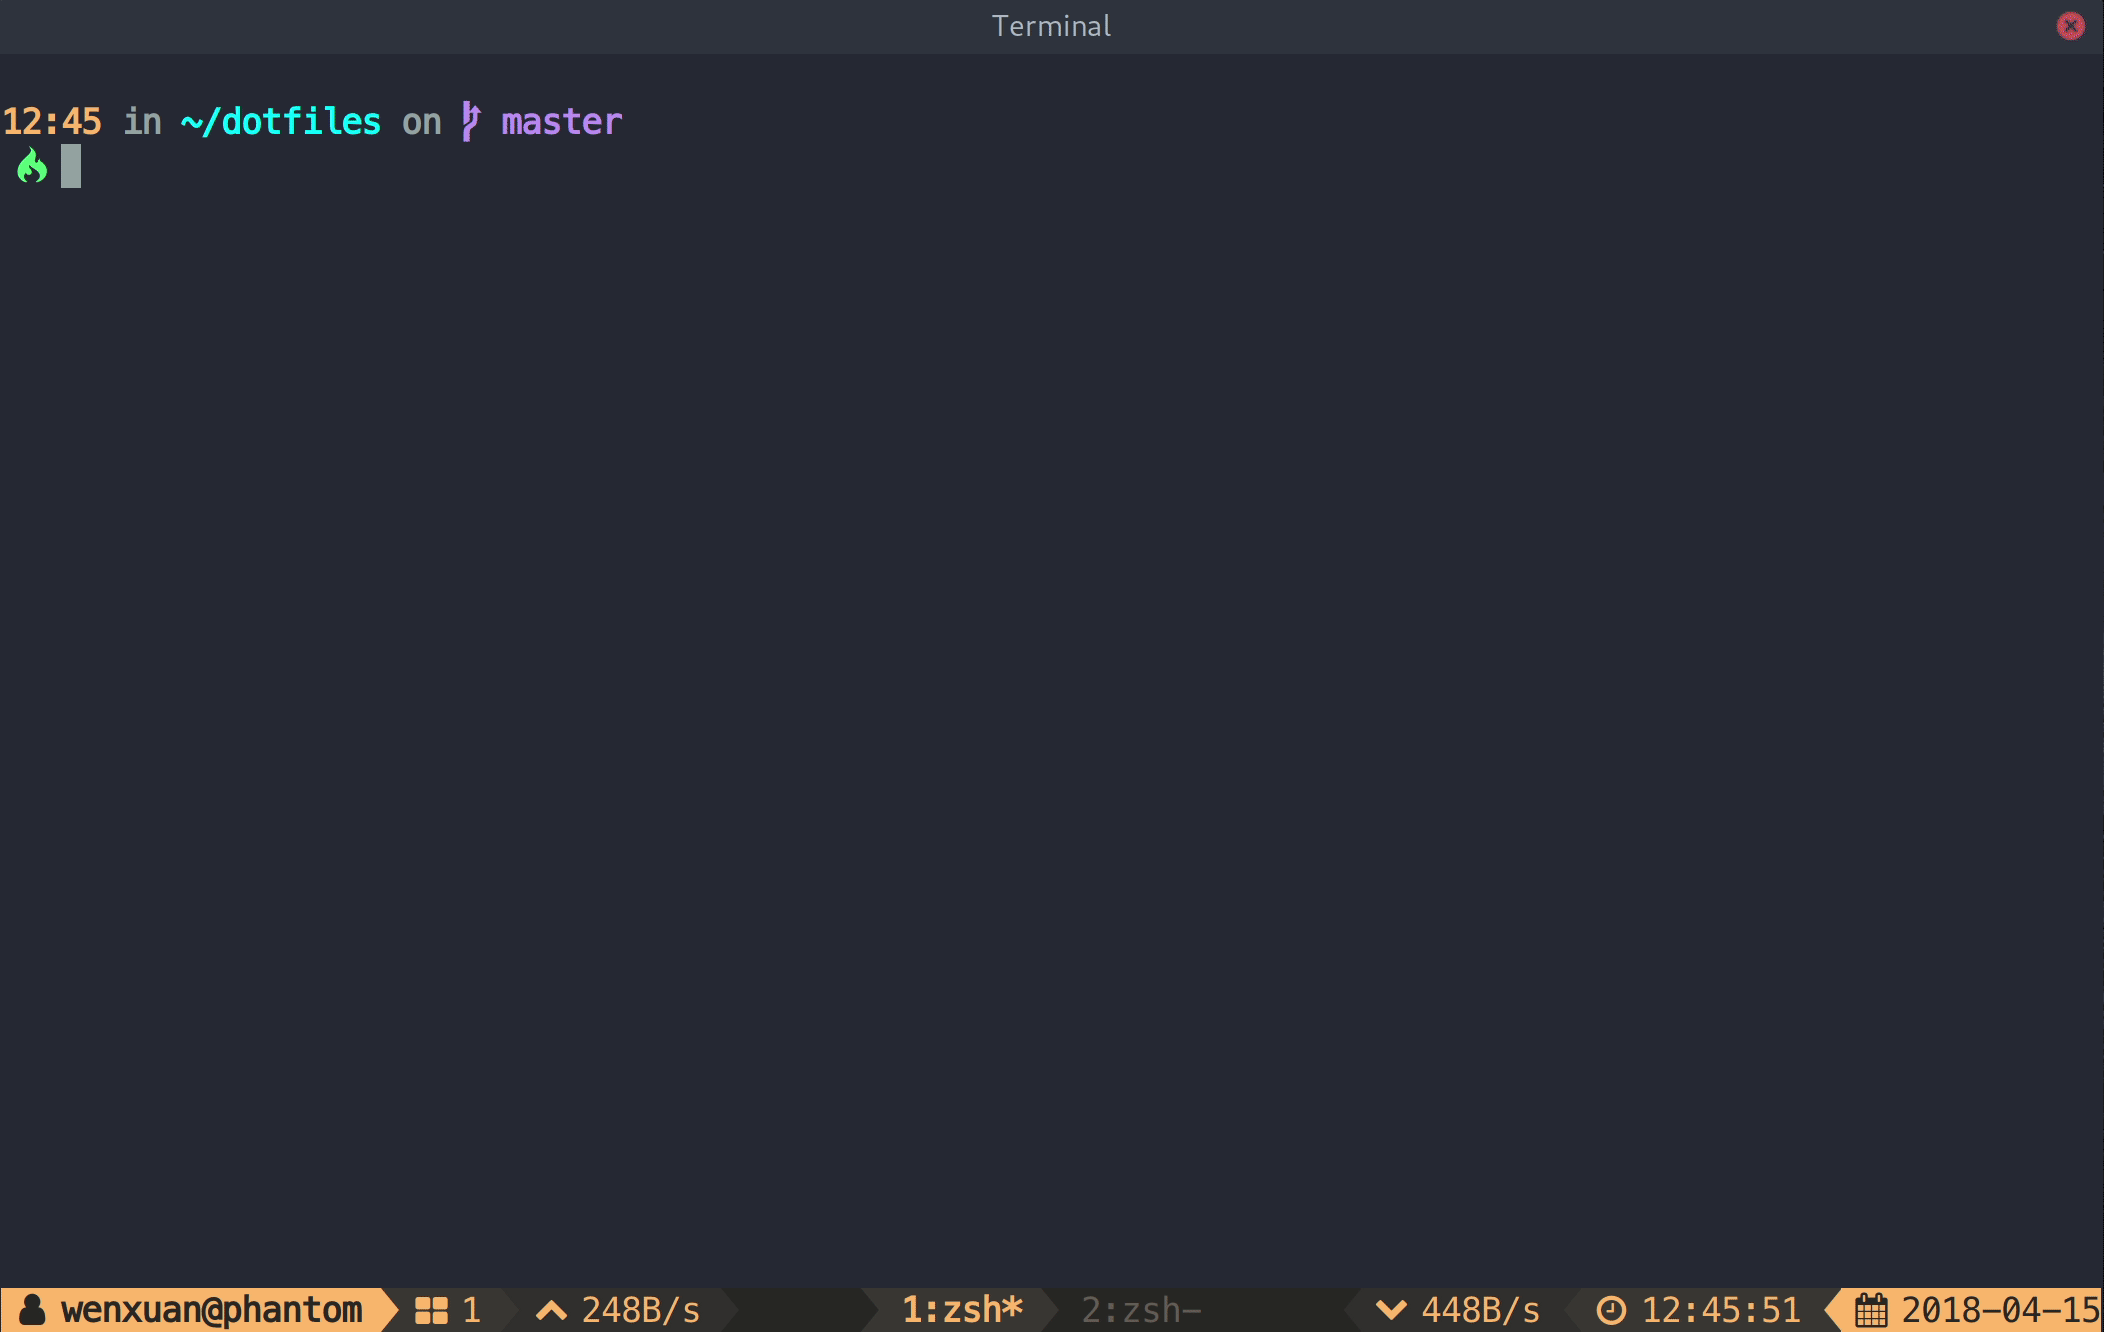Click the 12:45 timestamp in the prompt
Viewport: 2104px width, 1332px height.
52,120
